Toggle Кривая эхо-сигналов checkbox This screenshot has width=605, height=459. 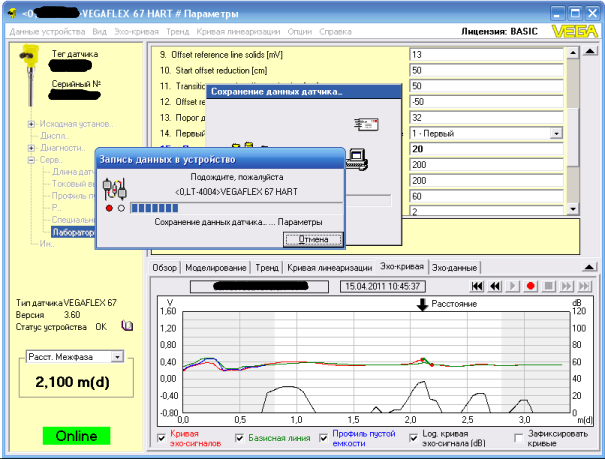[x=162, y=438]
